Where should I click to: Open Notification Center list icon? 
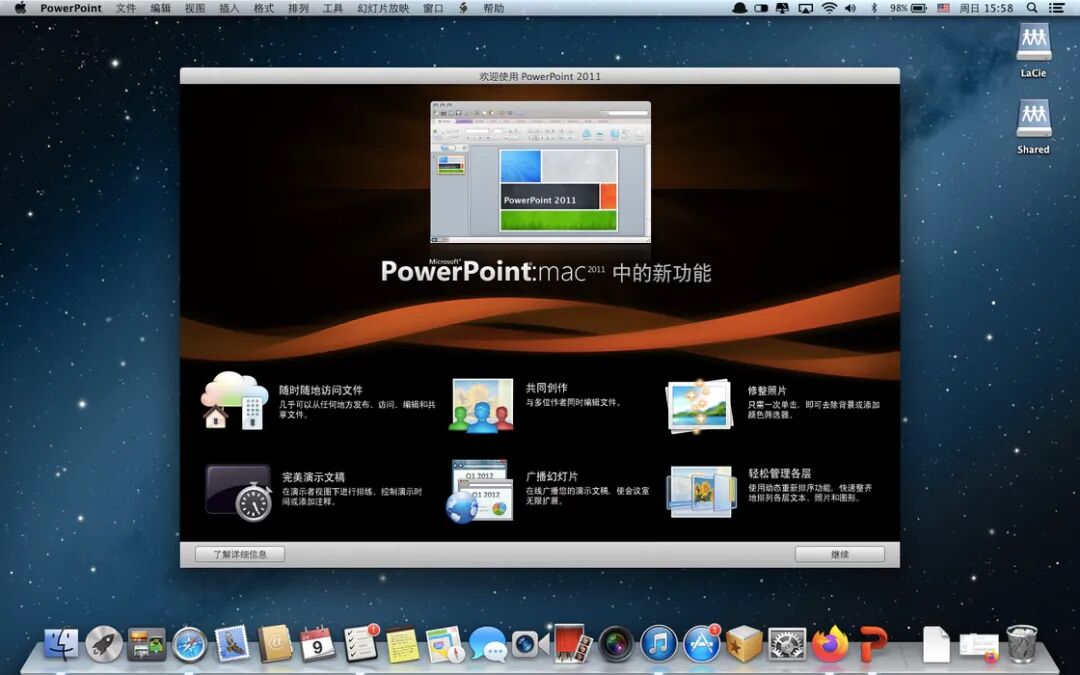1056,8
